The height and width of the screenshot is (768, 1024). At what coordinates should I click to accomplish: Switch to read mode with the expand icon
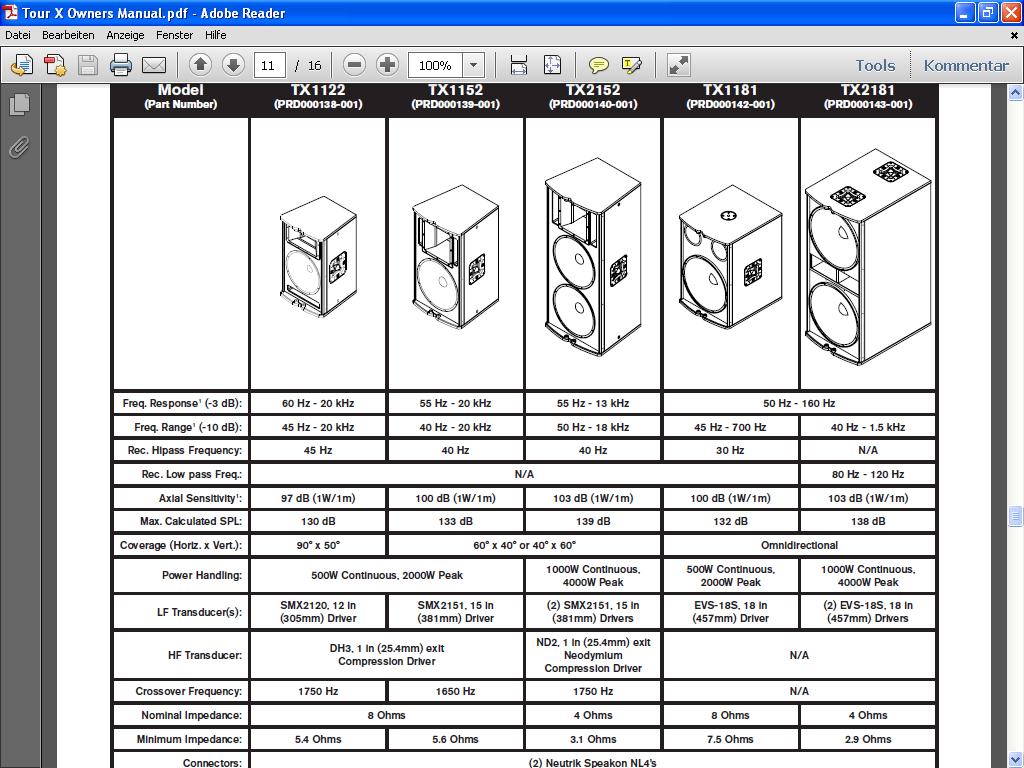[x=679, y=65]
